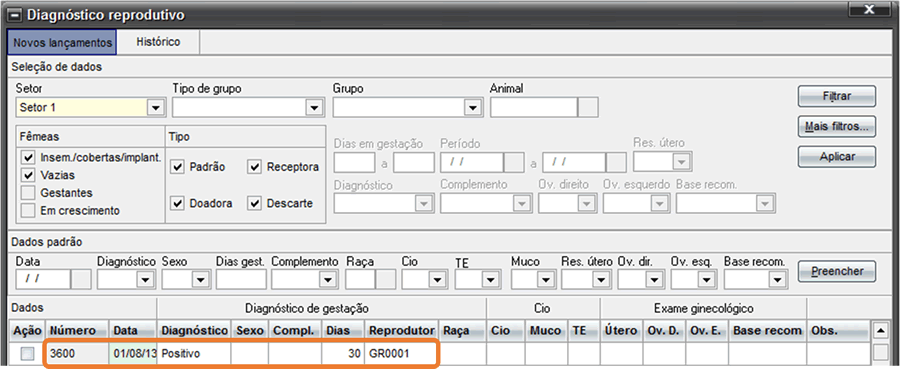
Task: Click the Filtrar button
Action: (837, 96)
